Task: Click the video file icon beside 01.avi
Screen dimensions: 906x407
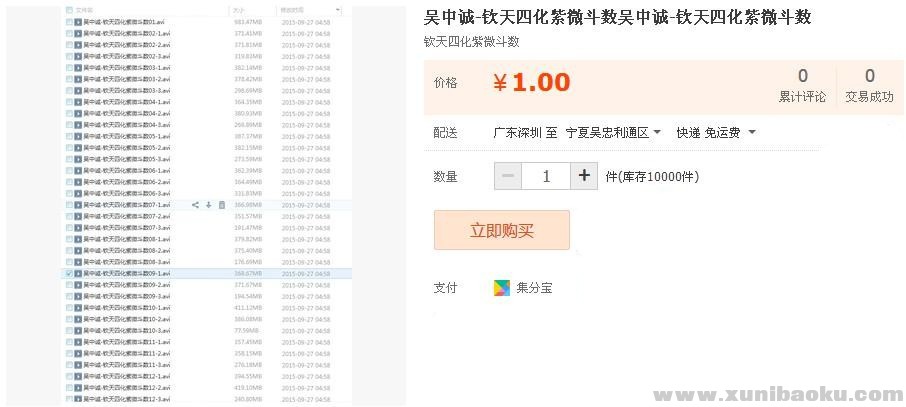Action: click(78, 21)
